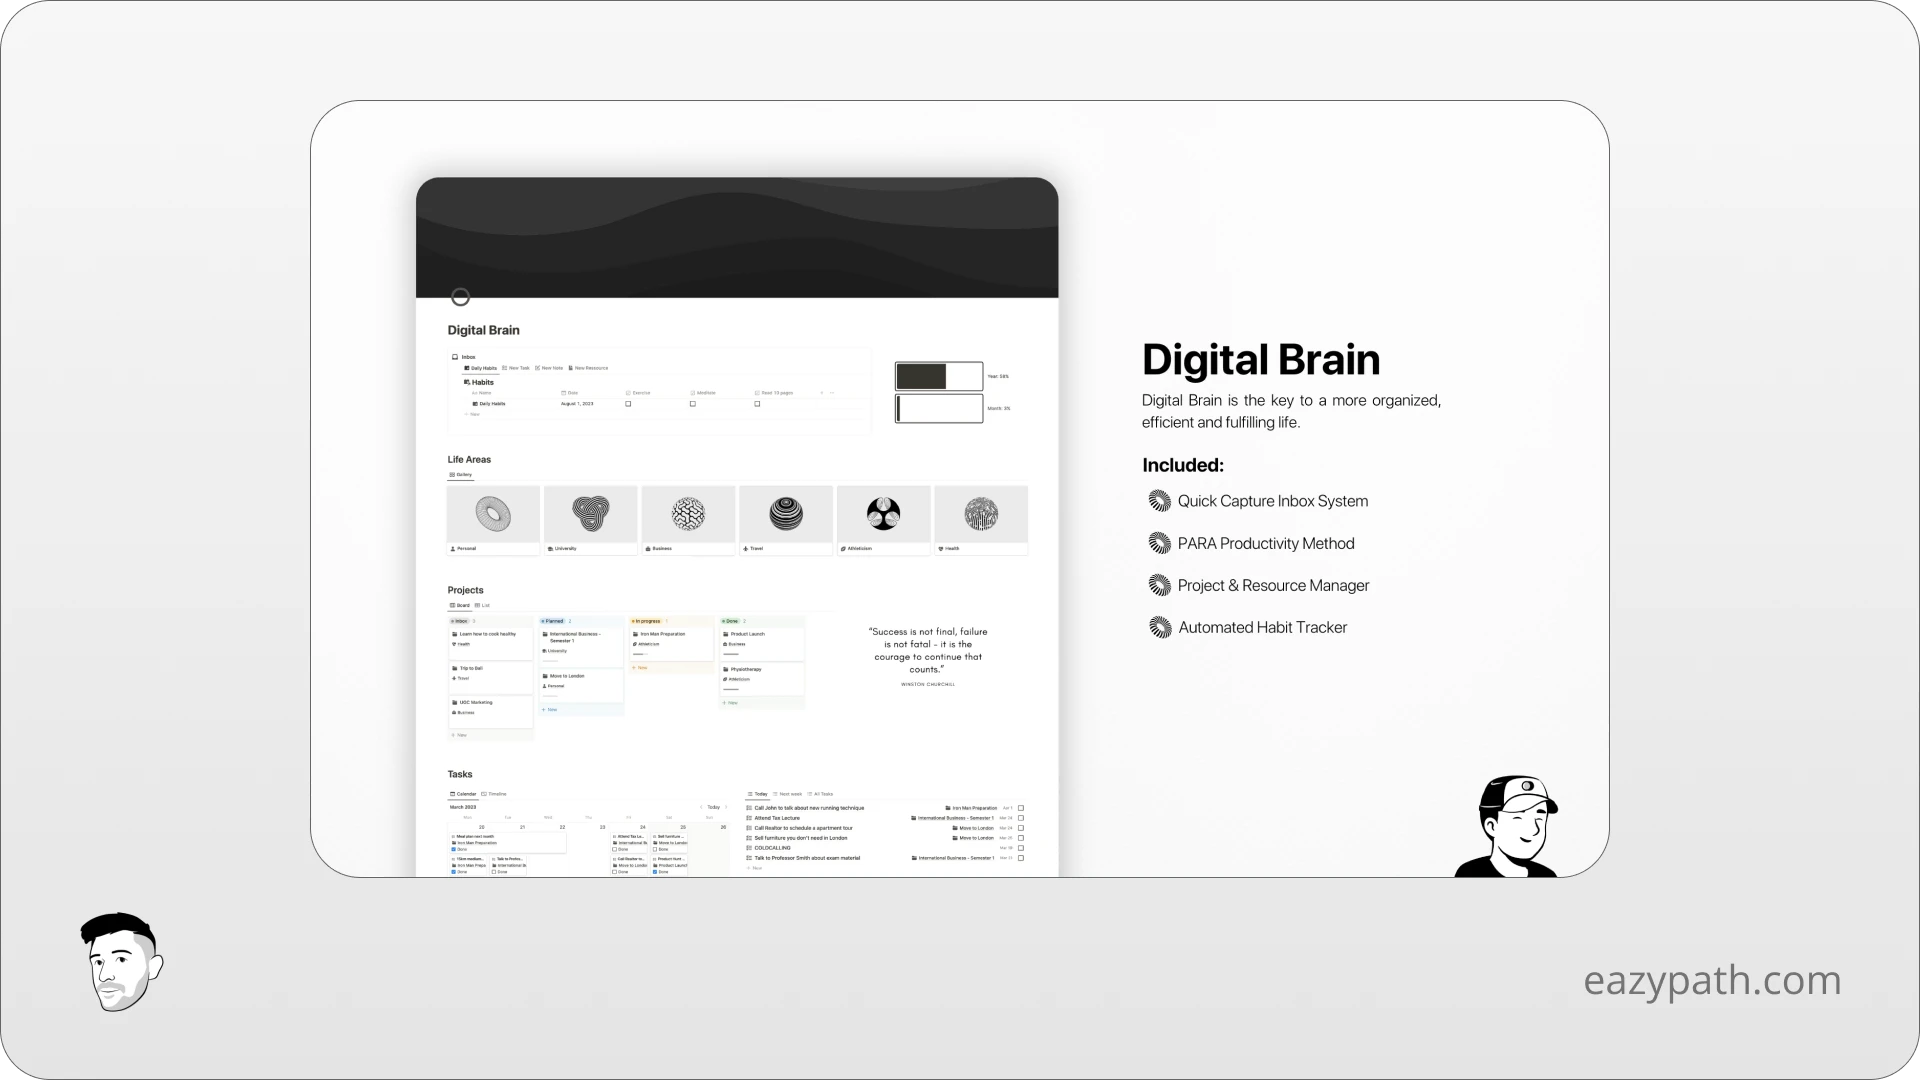Check off the Attend Tax Lecture task
The height and width of the screenshot is (1080, 1920).
tap(1020, 818)
